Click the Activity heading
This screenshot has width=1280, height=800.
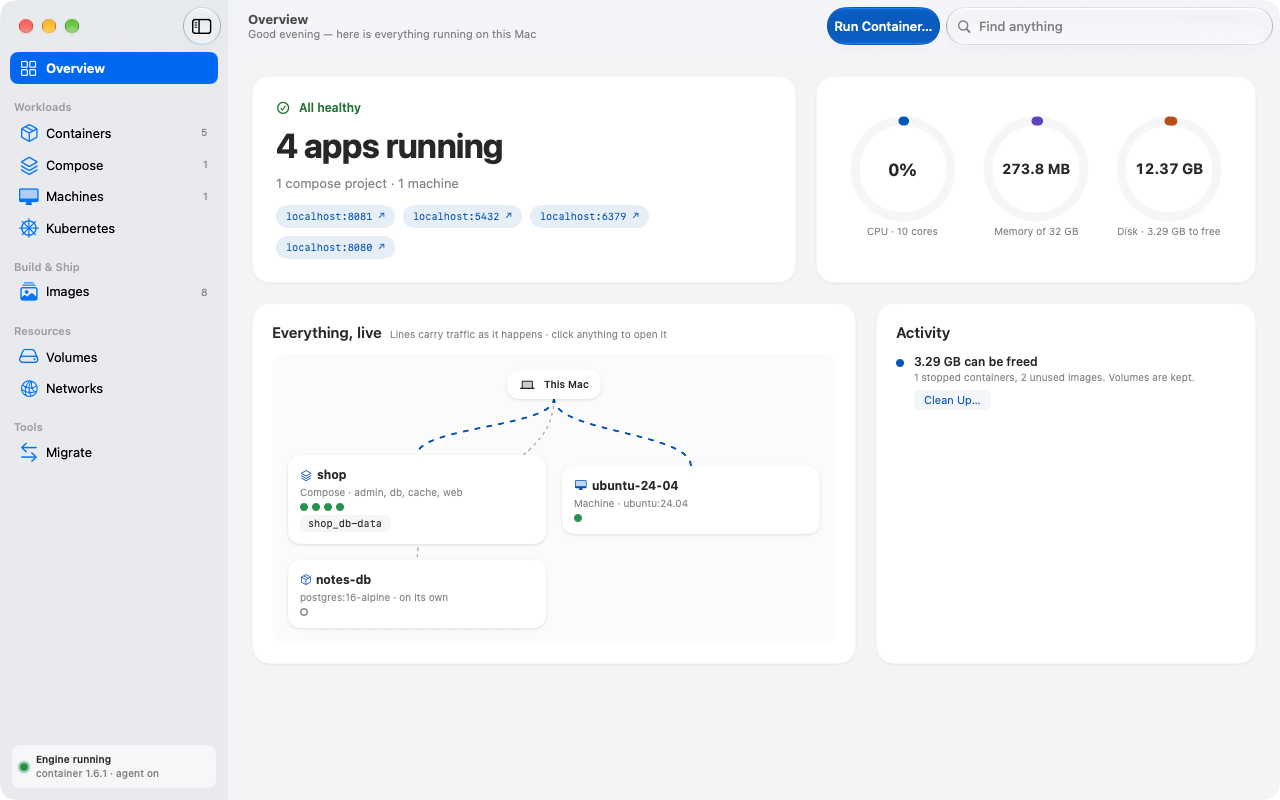pyautogui.click(x=923, y=333)
